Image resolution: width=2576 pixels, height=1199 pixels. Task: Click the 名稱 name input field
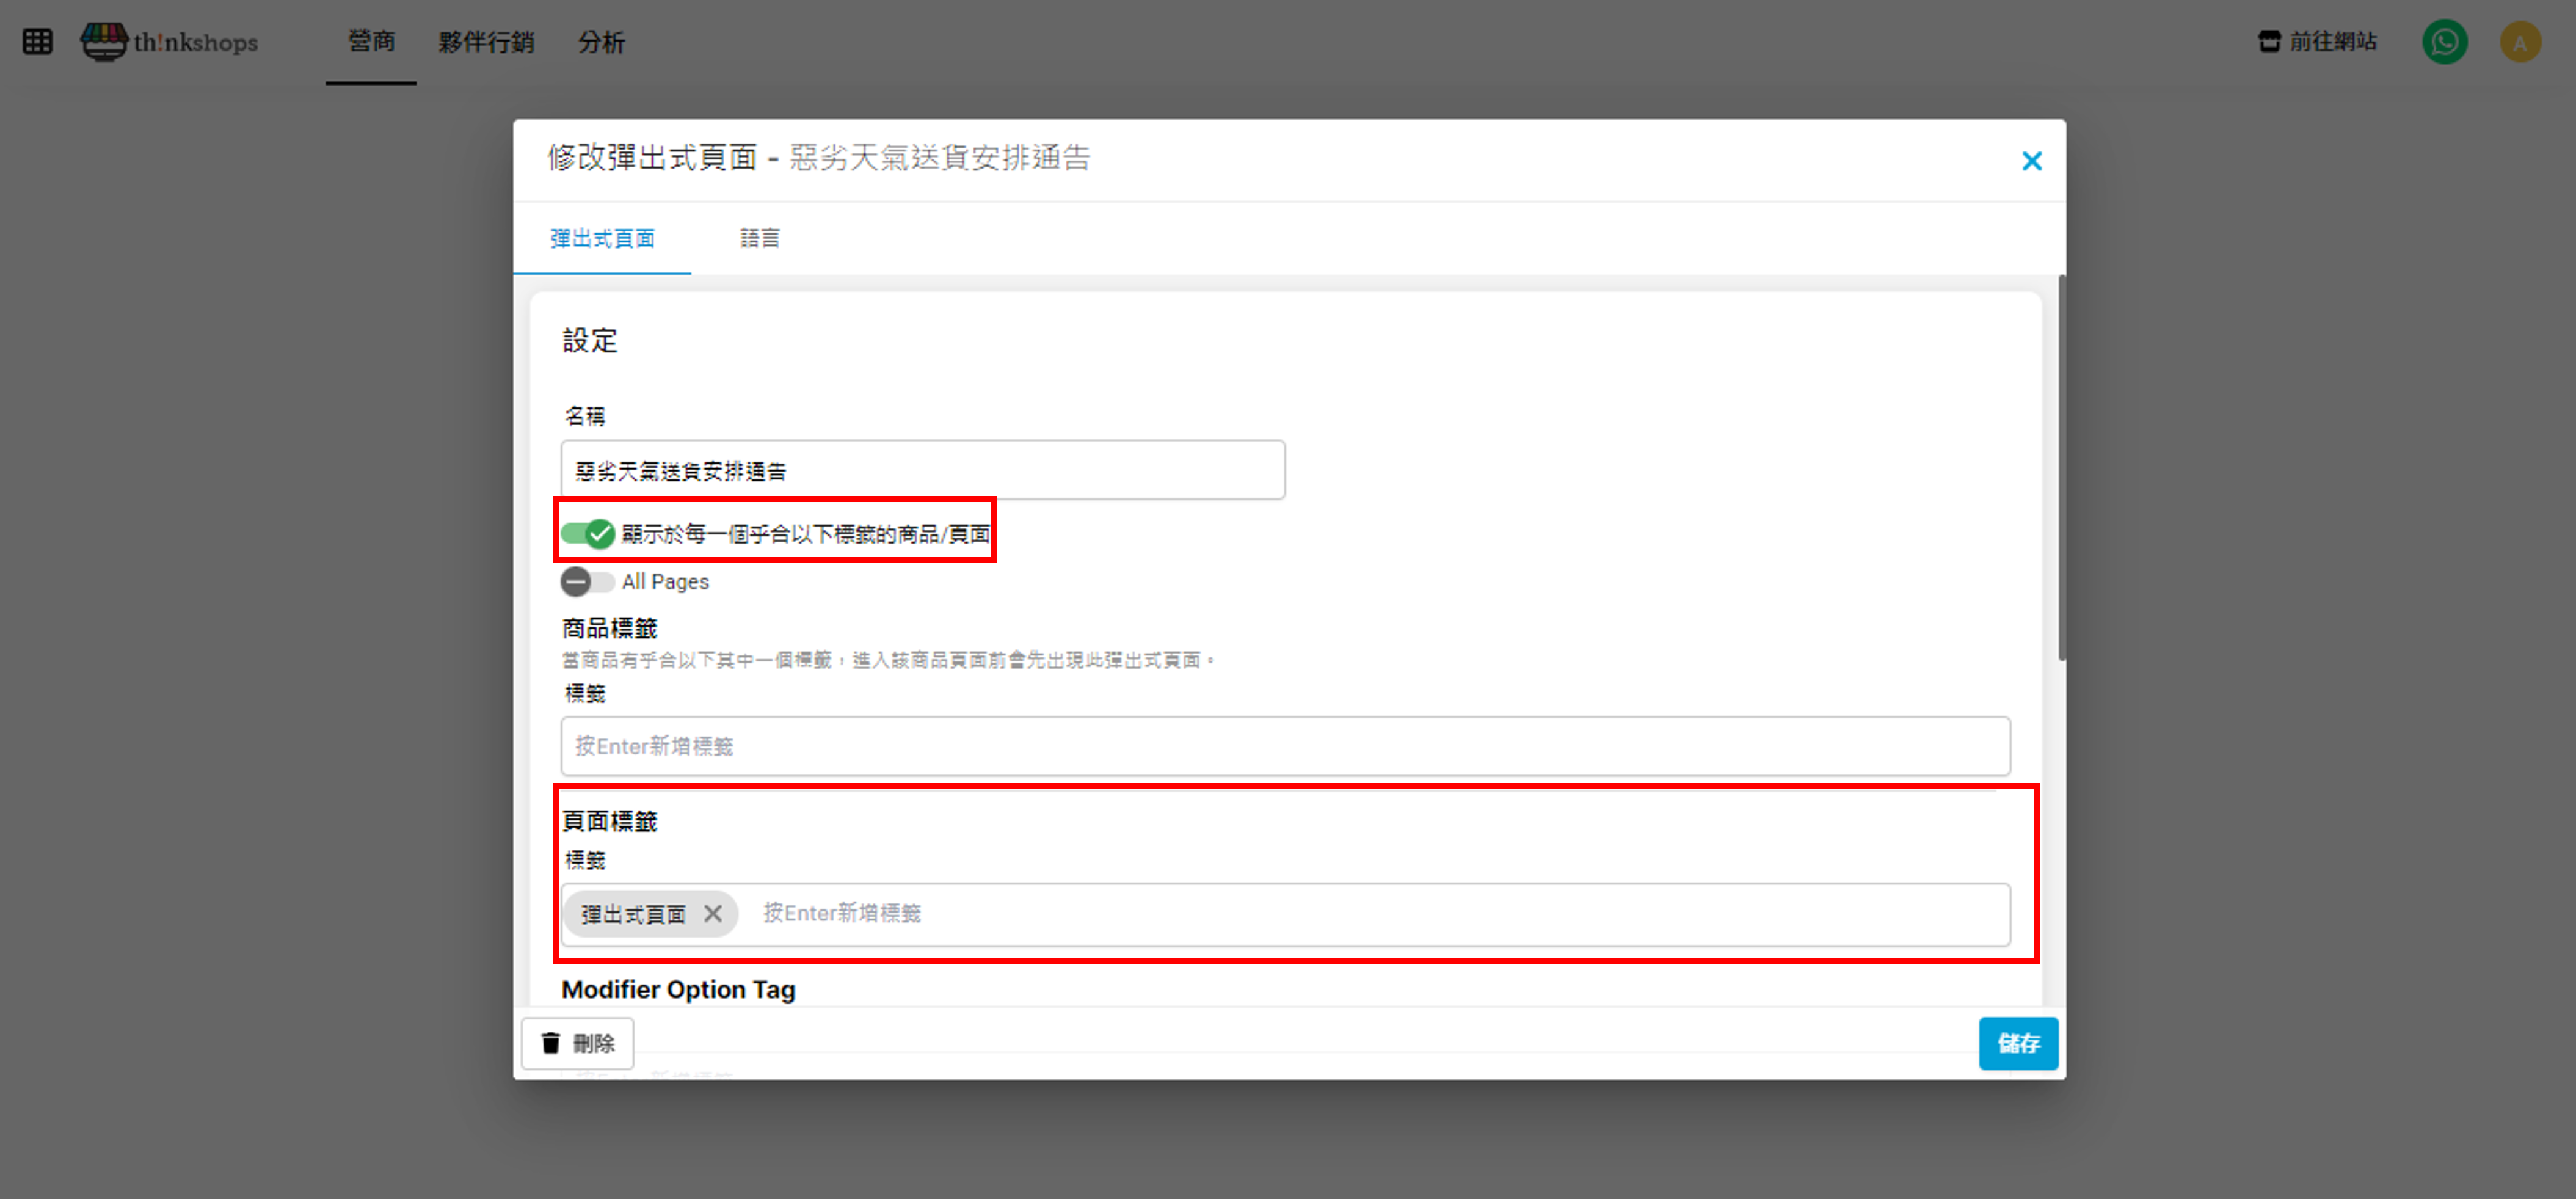(x=922, y=470)
